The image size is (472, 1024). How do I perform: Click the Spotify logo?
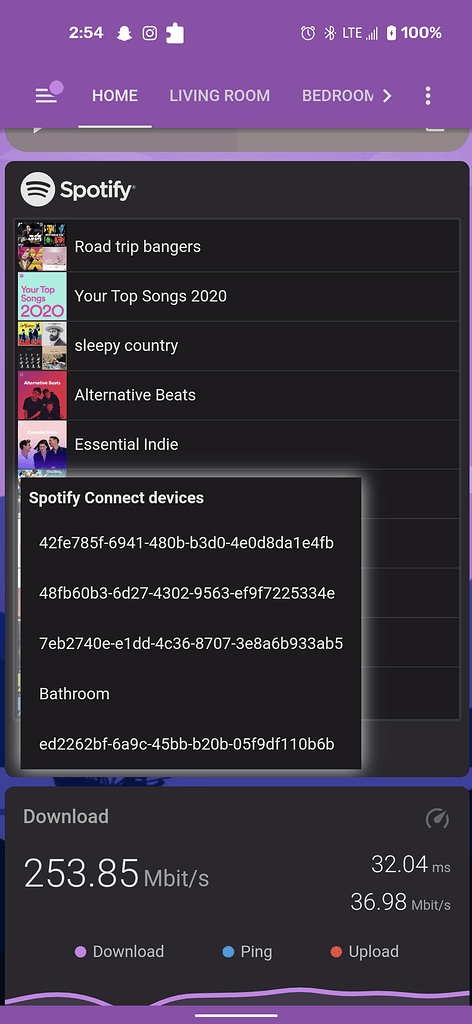coord(77,189)
